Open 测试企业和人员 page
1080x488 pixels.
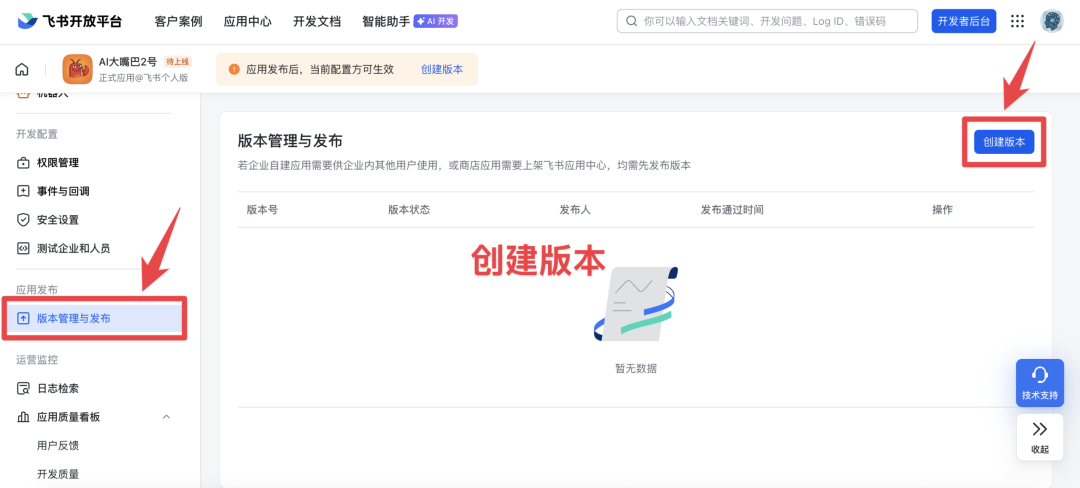pyautogui.click(x=72, y=248)
